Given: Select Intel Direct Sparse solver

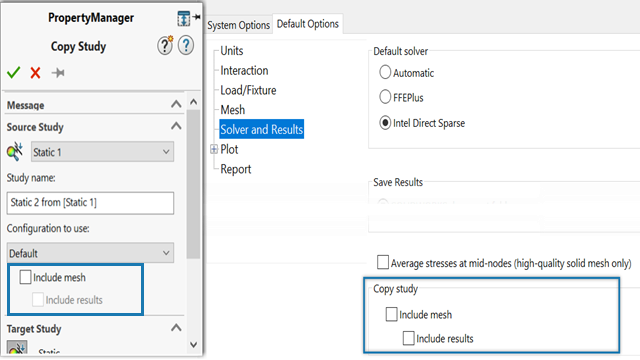Looking at the screenshot, I should tap(385, 122).
